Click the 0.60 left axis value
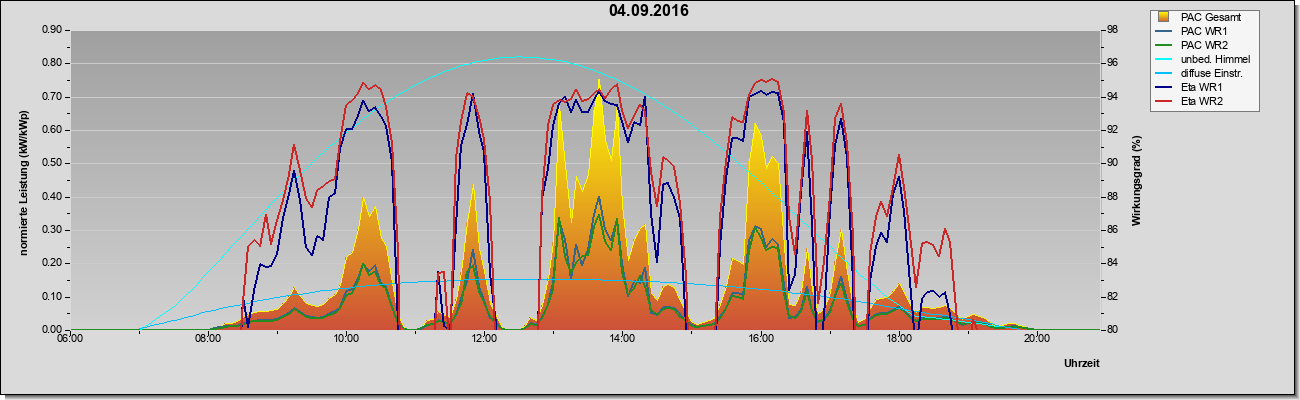 pos(52,130)
